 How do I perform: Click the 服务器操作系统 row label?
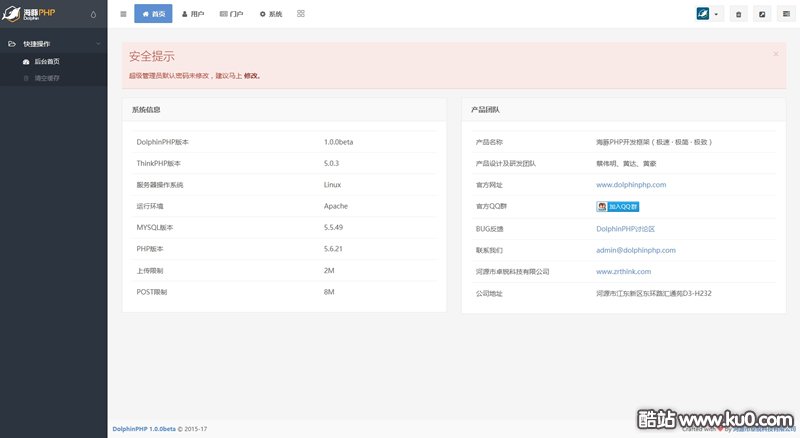pyautogui.click(x=160, y=185)
